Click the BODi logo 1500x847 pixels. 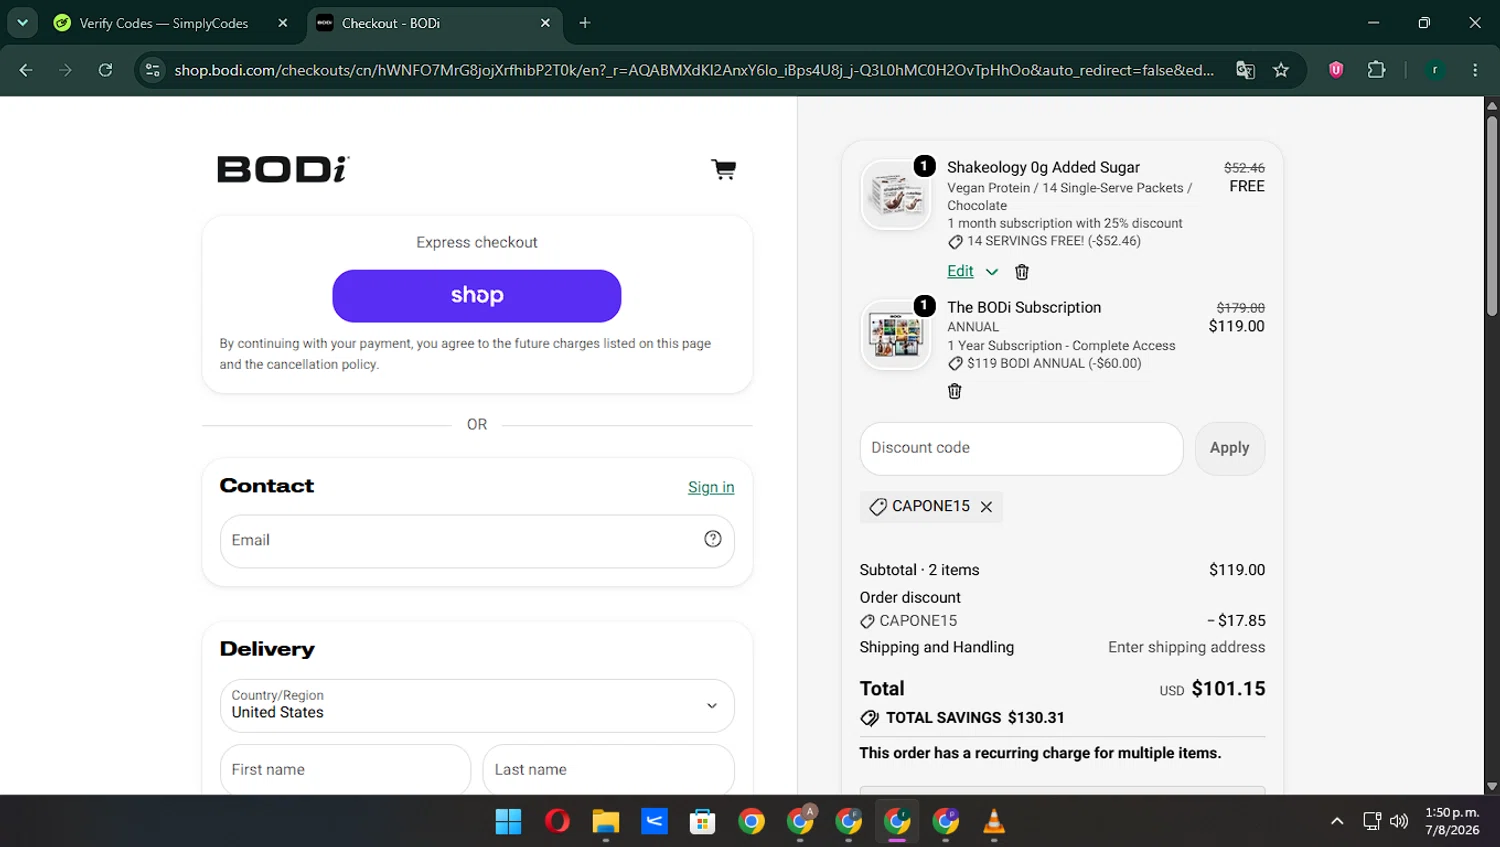[283, 169]
